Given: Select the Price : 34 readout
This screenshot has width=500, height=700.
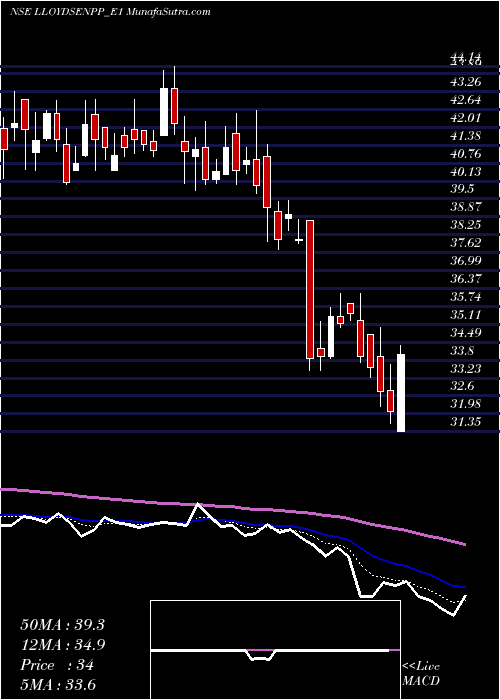Looking at the screenshot, I should [x=57, y=665].
